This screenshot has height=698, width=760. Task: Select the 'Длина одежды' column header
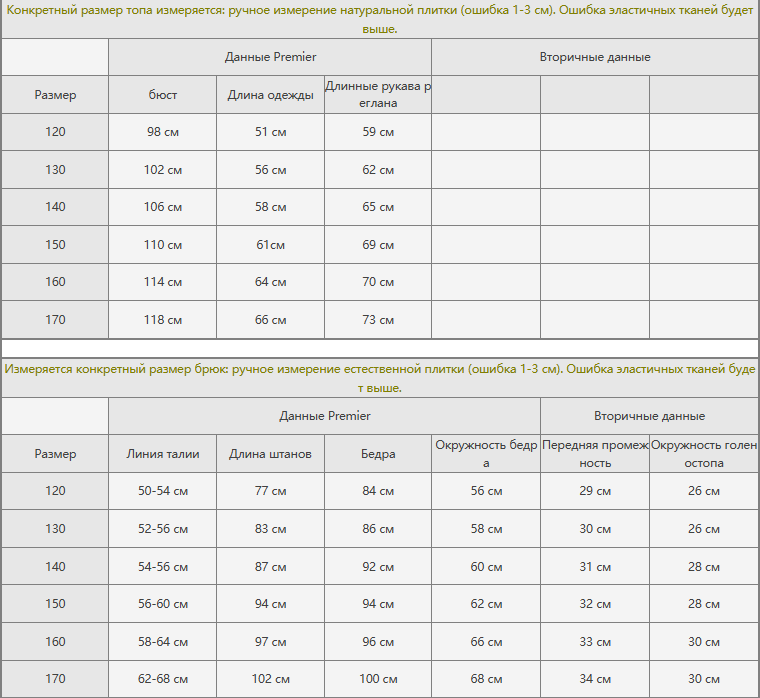[270, 95]
